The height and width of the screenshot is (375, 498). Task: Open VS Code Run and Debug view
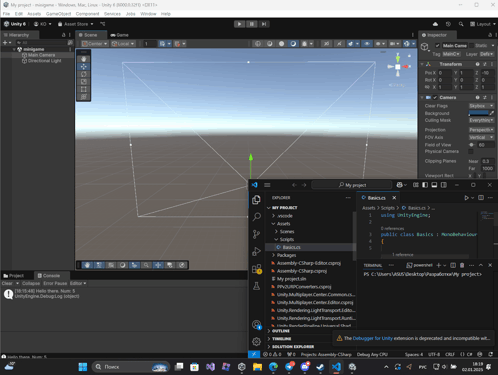pos(256,251)
